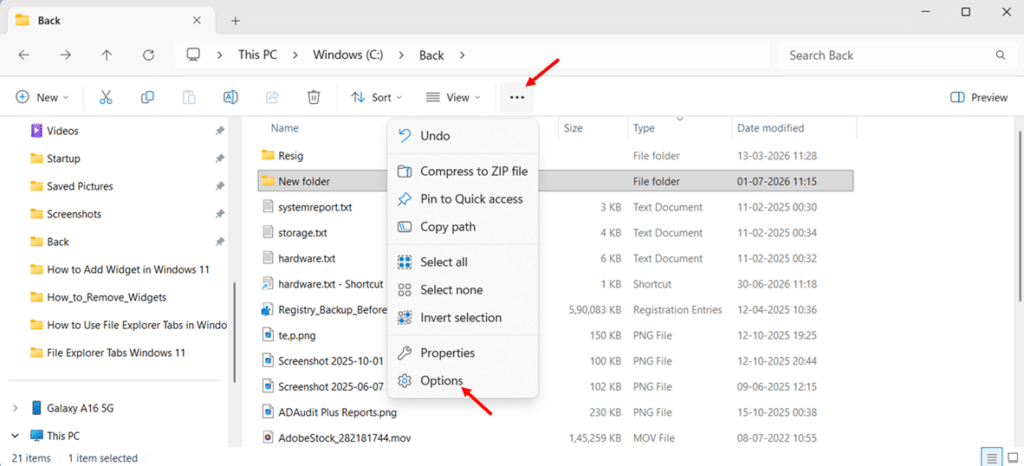1024x466 pixels.
Task: Sort by the Type column header
Action: 644,129
